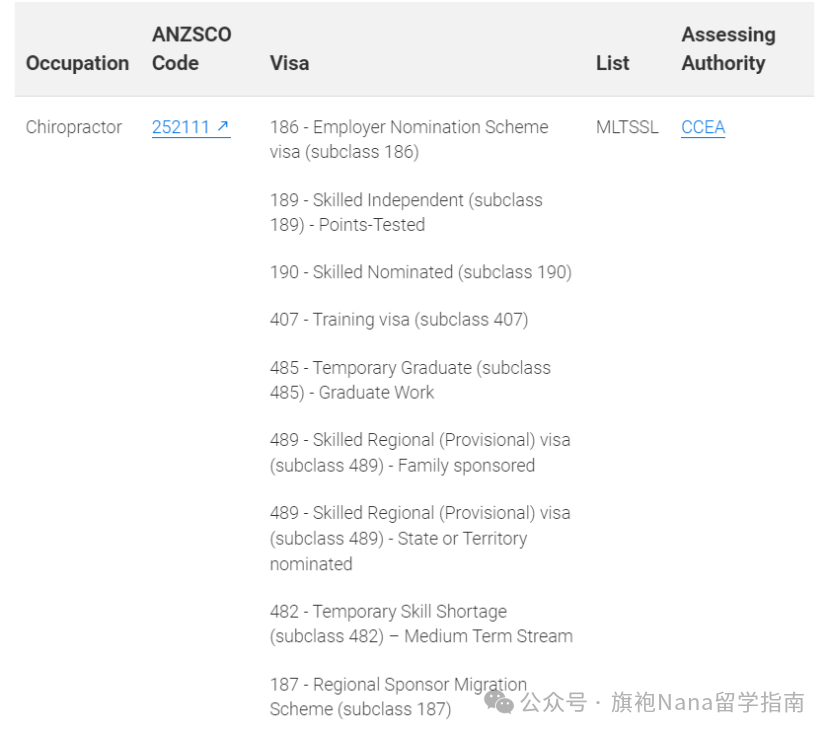Click the Visa column header
This screenshot has height=735, width=831.
(x=289, y=63)
